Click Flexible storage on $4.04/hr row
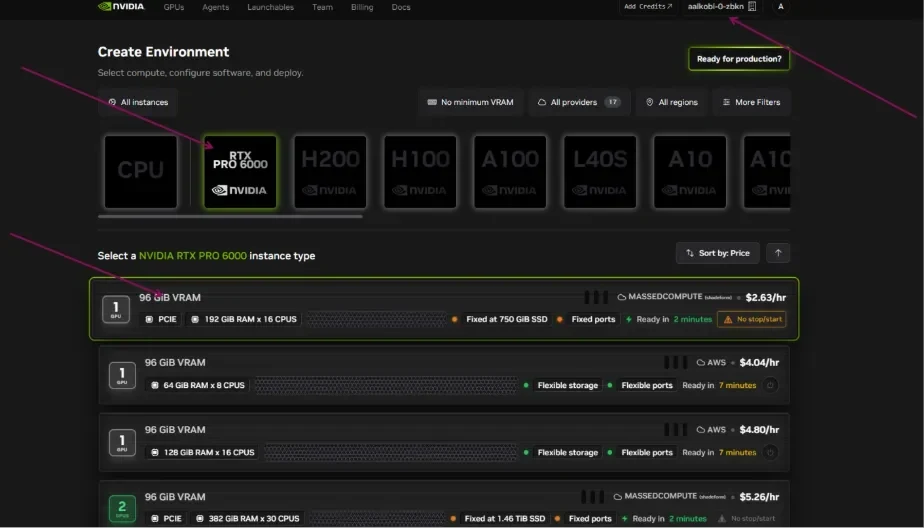924x528 pixels. click(x=567, y=385)
